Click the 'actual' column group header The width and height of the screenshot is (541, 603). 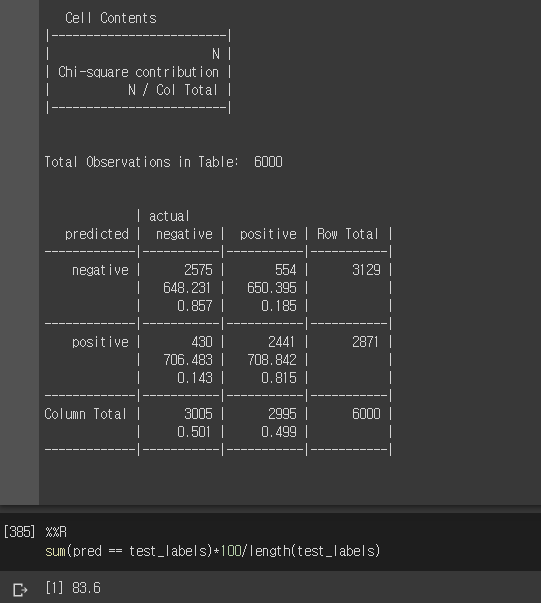coord(169,216)
